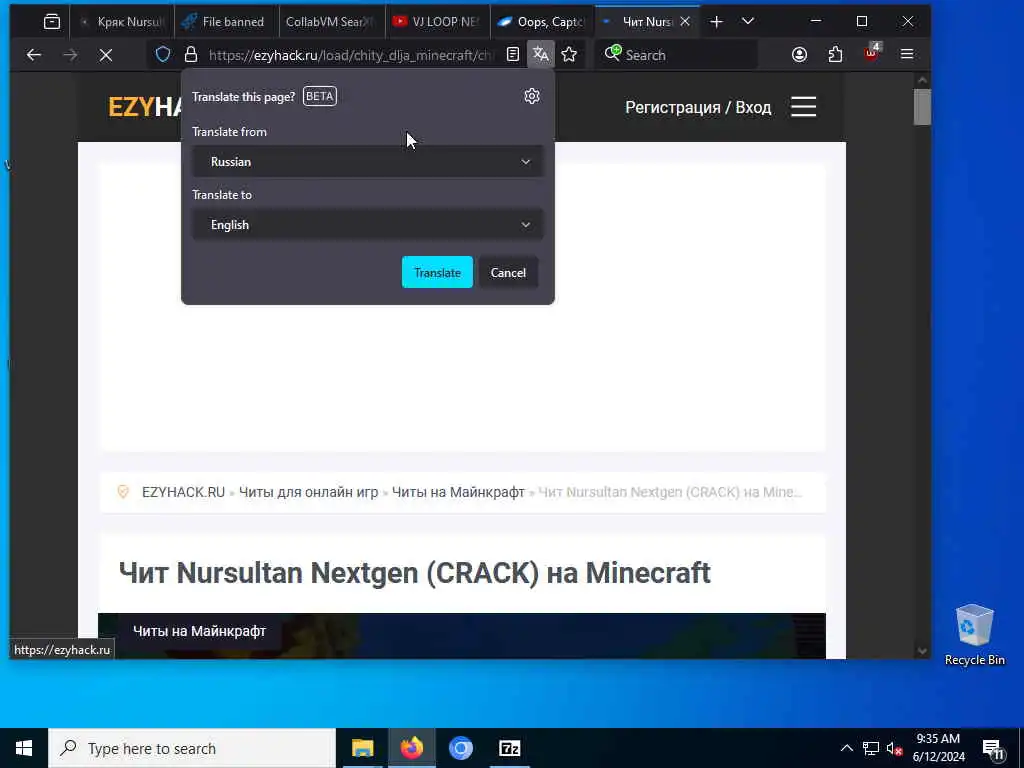
Task: Switch to Кряк Nursultan tab
Action: coord(122,22)
